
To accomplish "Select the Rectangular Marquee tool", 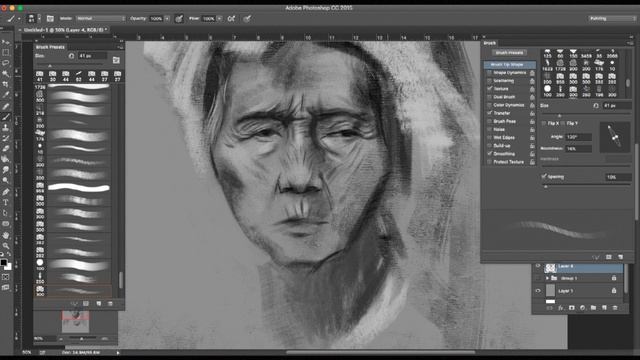I will pyautogui.click(x=5, y=53).
